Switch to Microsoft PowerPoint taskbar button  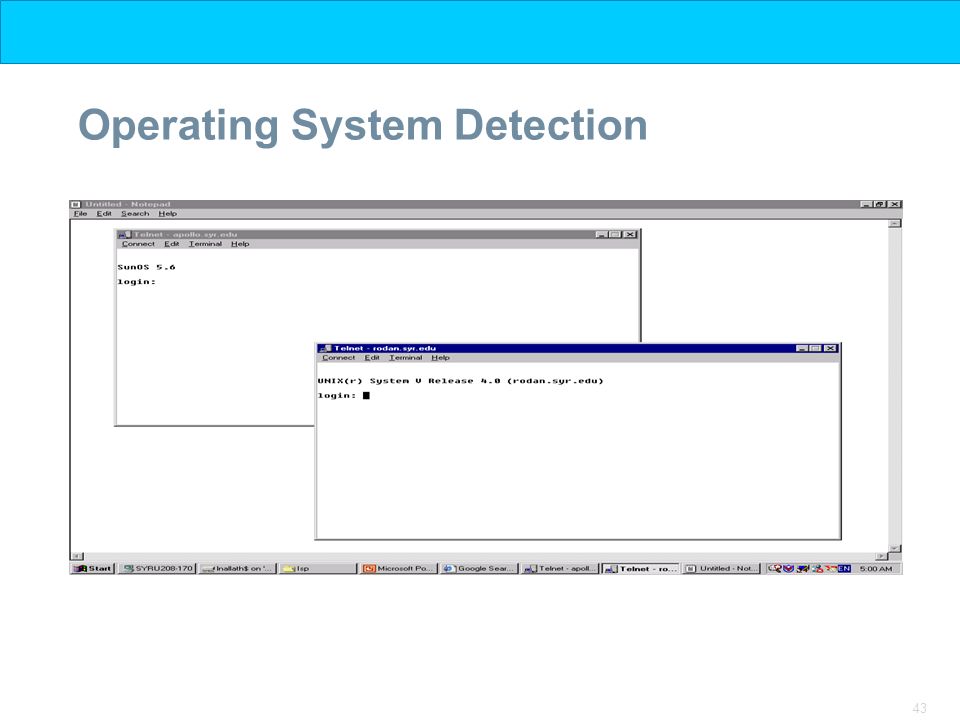pos(399,568)
